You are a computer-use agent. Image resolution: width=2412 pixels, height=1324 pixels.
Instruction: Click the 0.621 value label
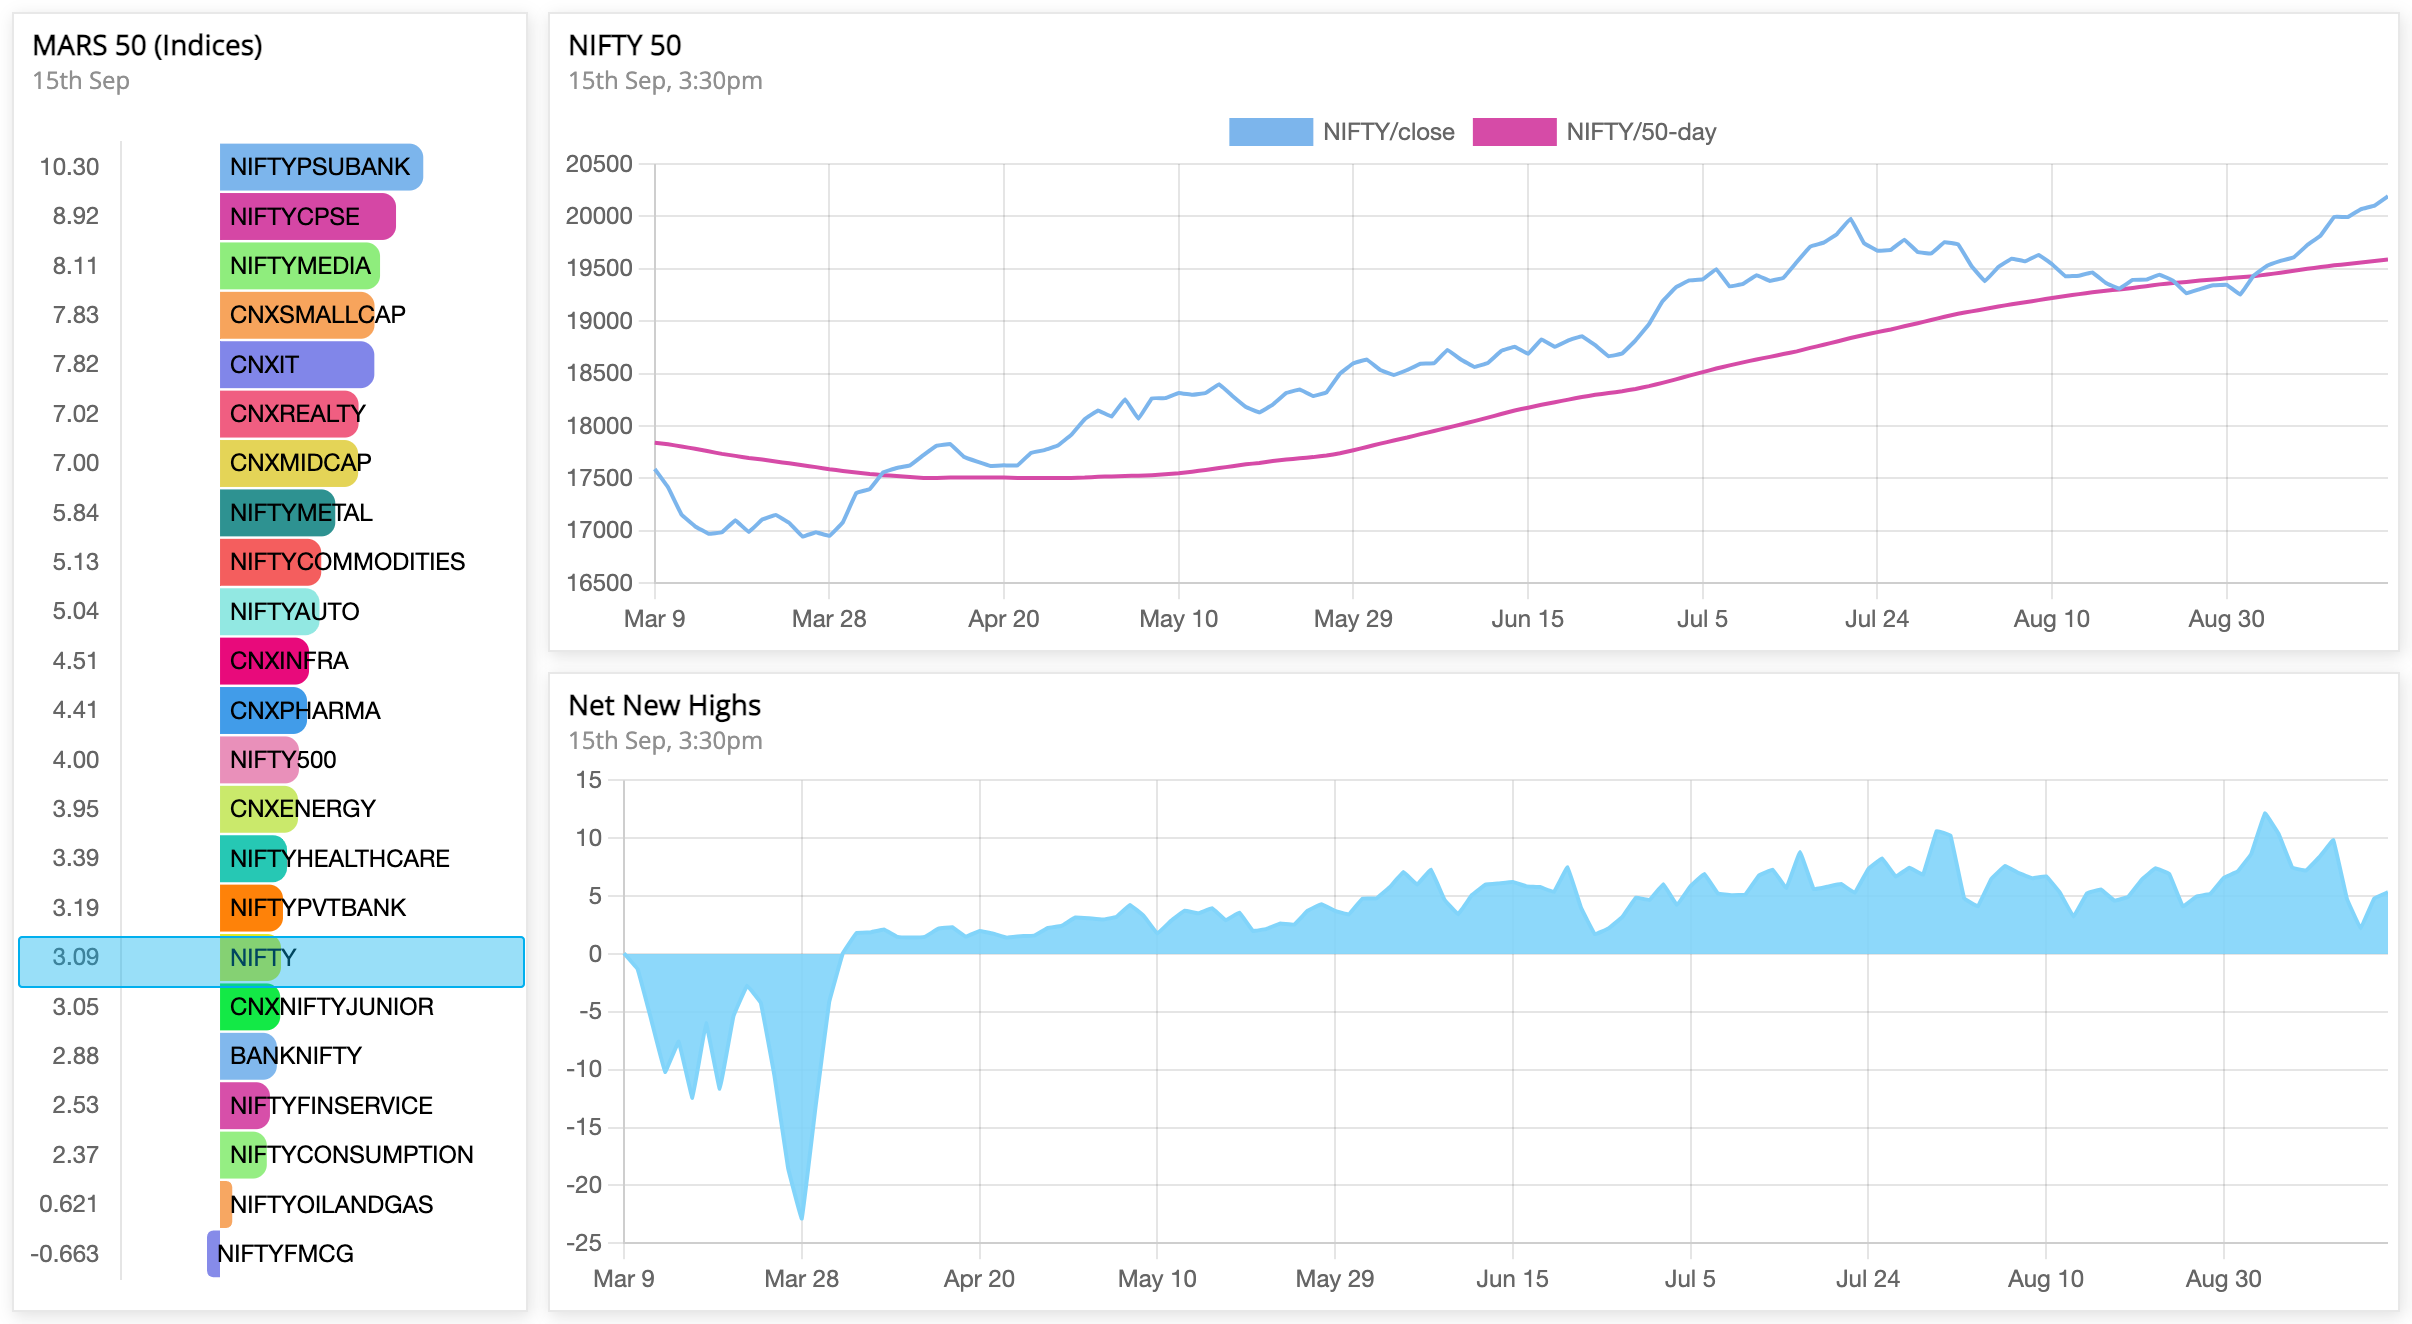coord(69,1204)
